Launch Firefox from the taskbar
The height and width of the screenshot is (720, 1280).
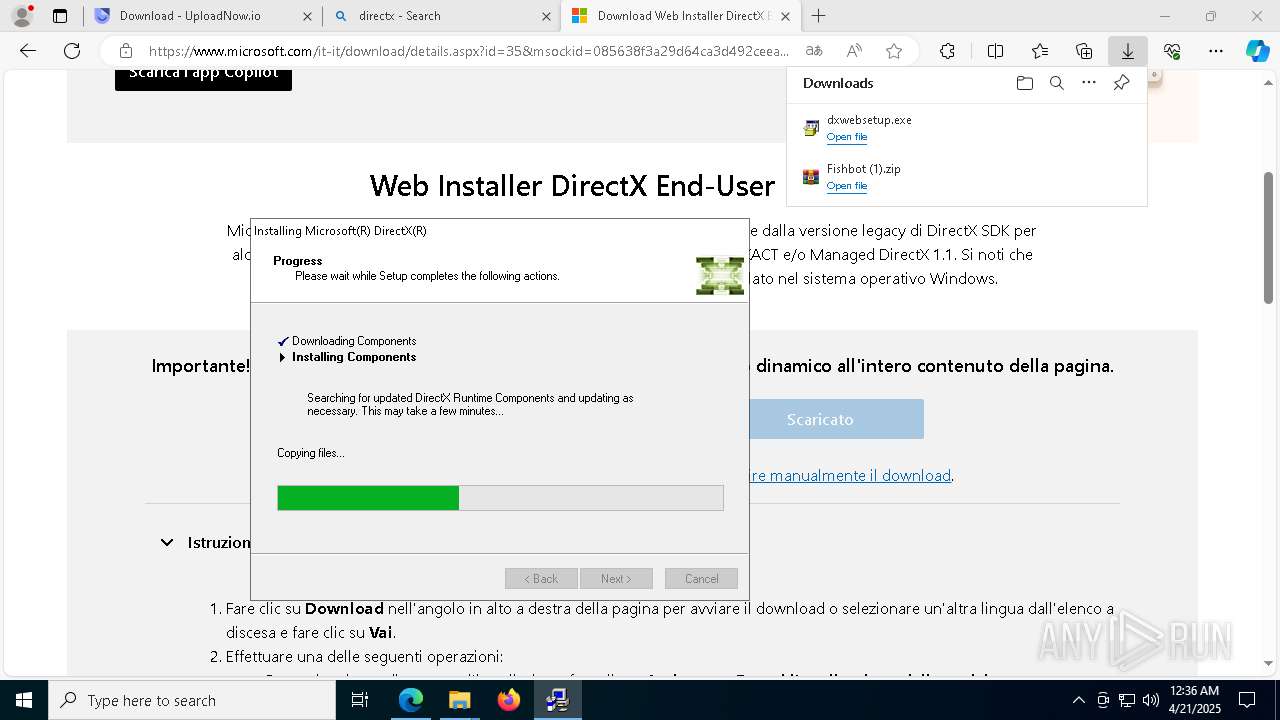508,700
